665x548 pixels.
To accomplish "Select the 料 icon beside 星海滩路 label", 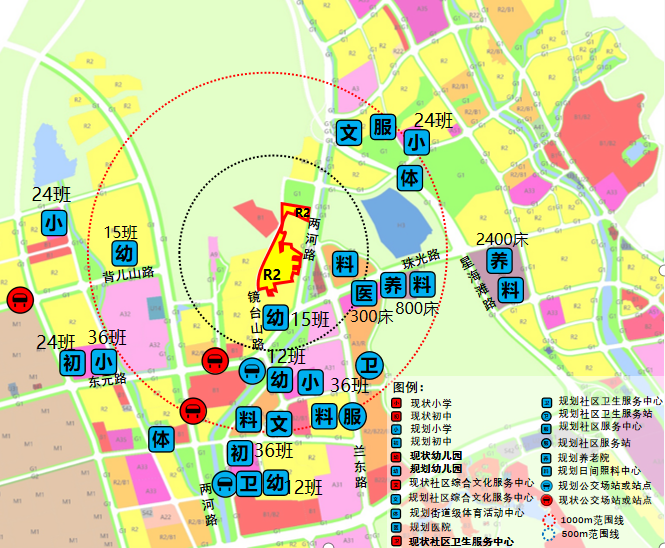I will tap(511, 290).
